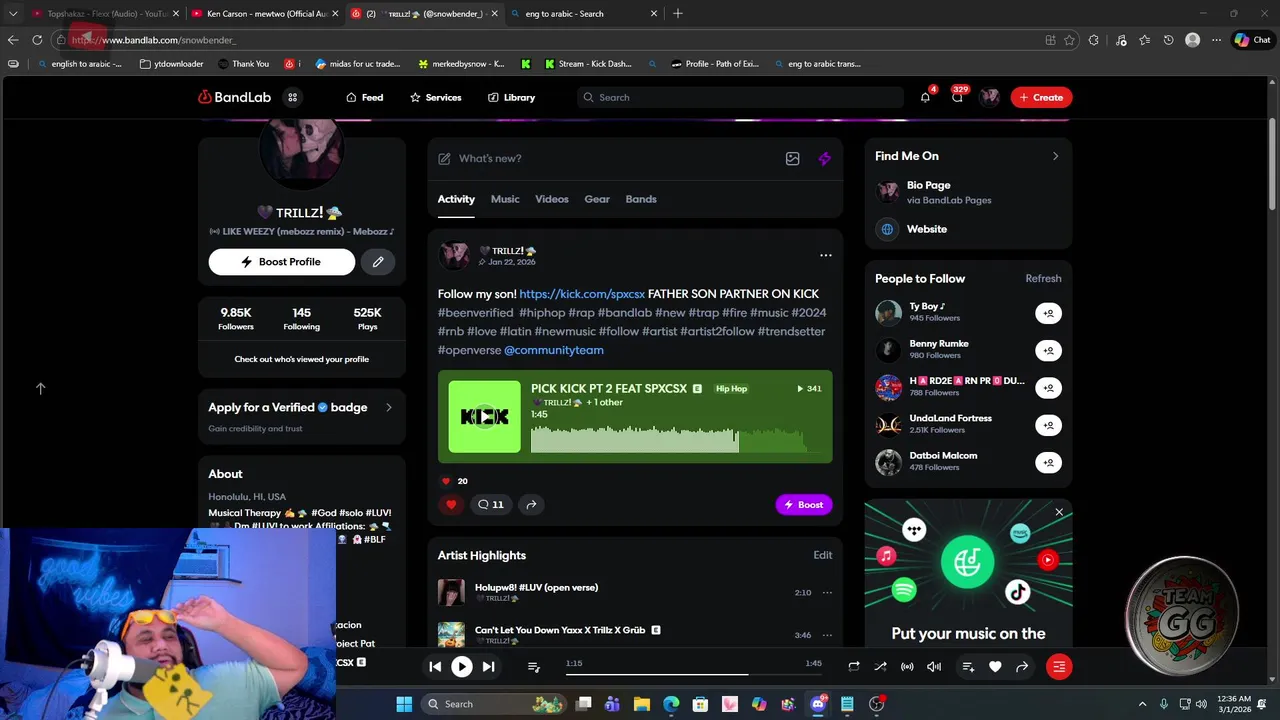1280x720 pixels.
Task: Follow Datboi Malcom from suggestions
Action: coord(1048,462)
